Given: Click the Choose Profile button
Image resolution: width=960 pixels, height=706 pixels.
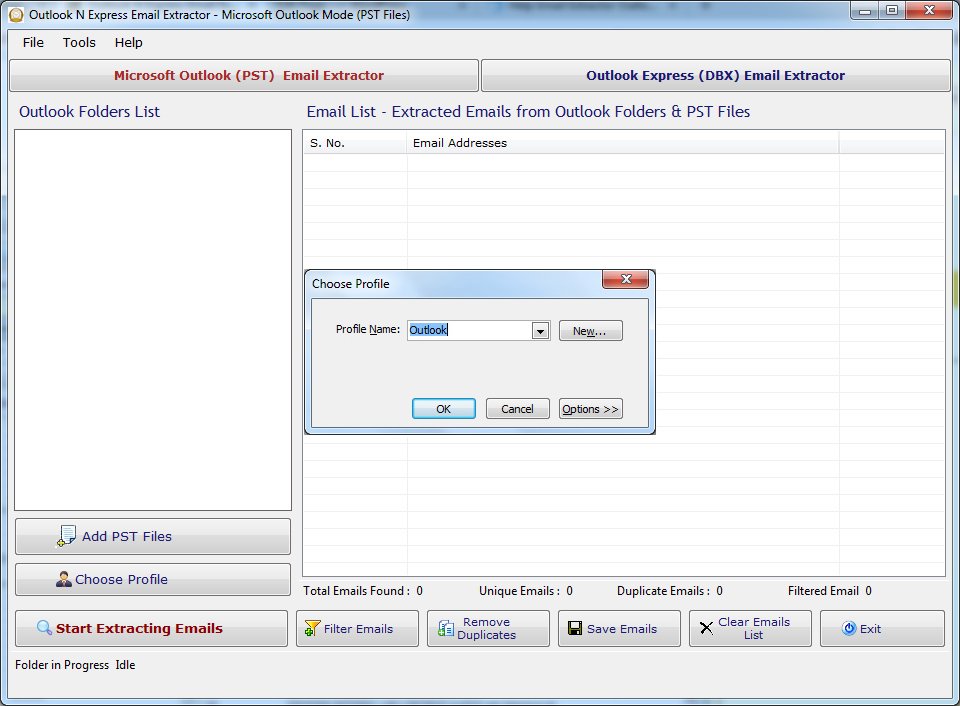Looking at the screenshot, I should (152, 579).
